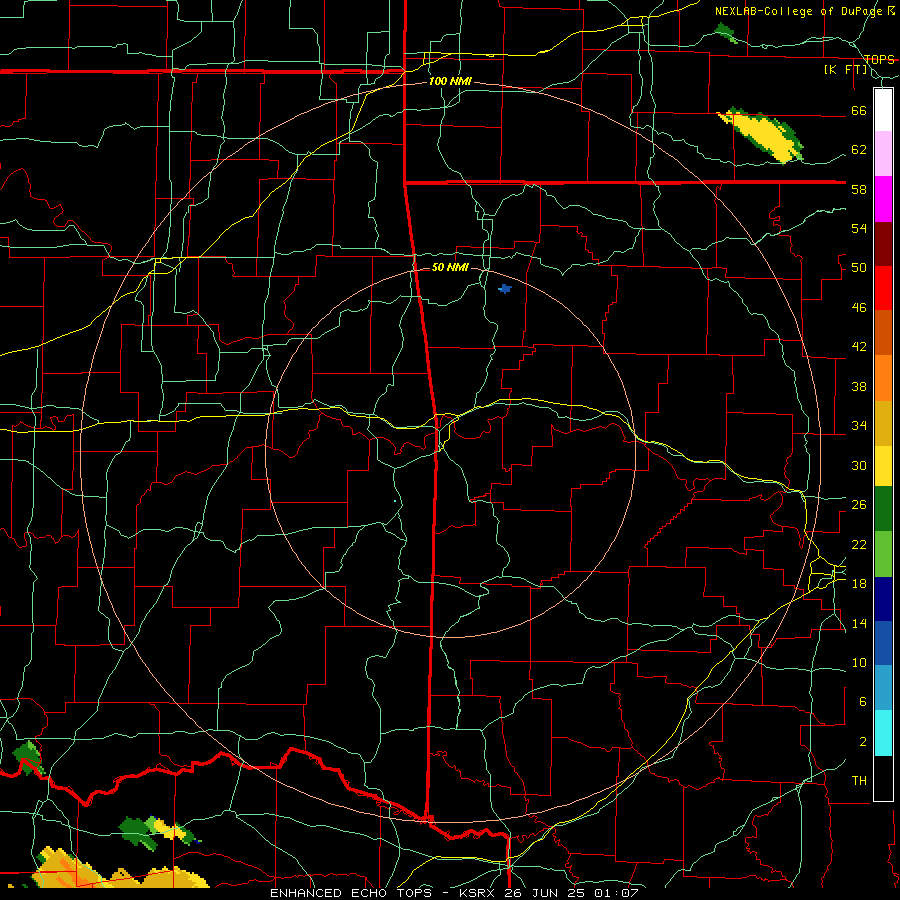The image size is (900, 900).
Task: Click the legend value 38
Action: [859, 386]
